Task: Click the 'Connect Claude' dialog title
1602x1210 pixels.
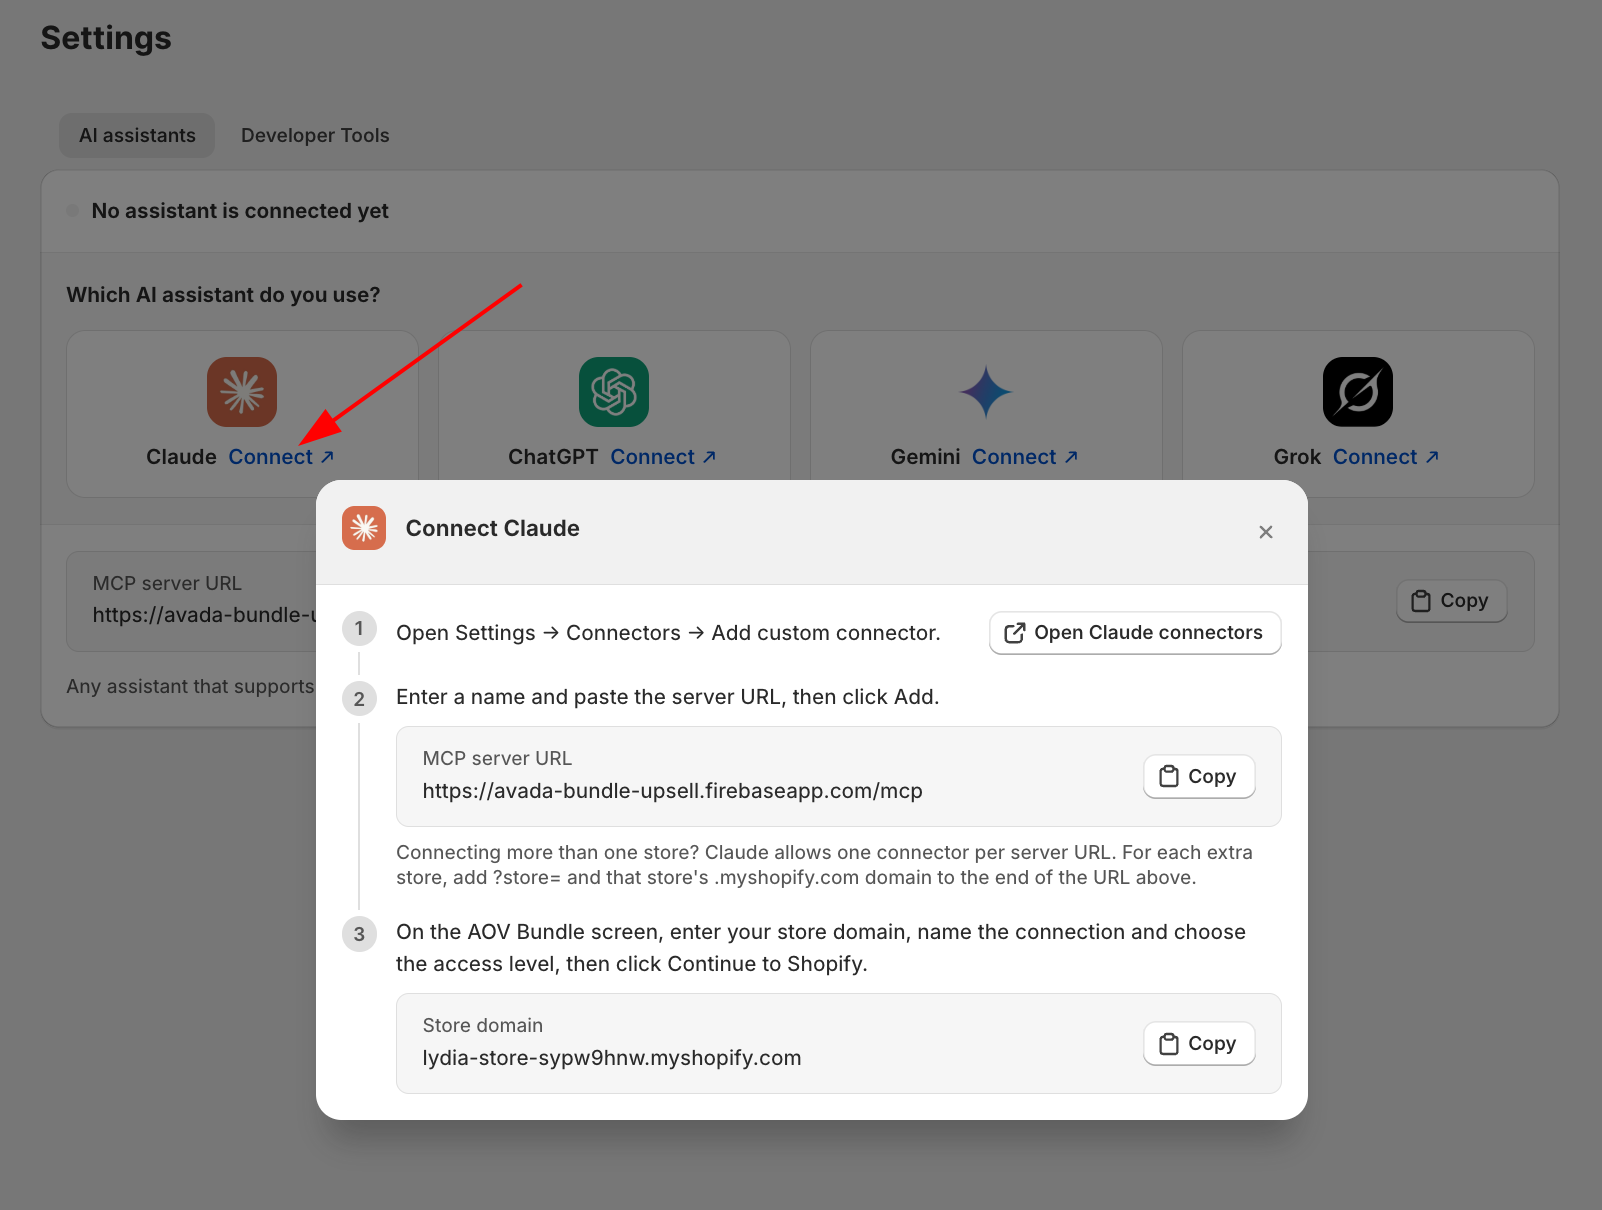Action: (x=493, y=528)
